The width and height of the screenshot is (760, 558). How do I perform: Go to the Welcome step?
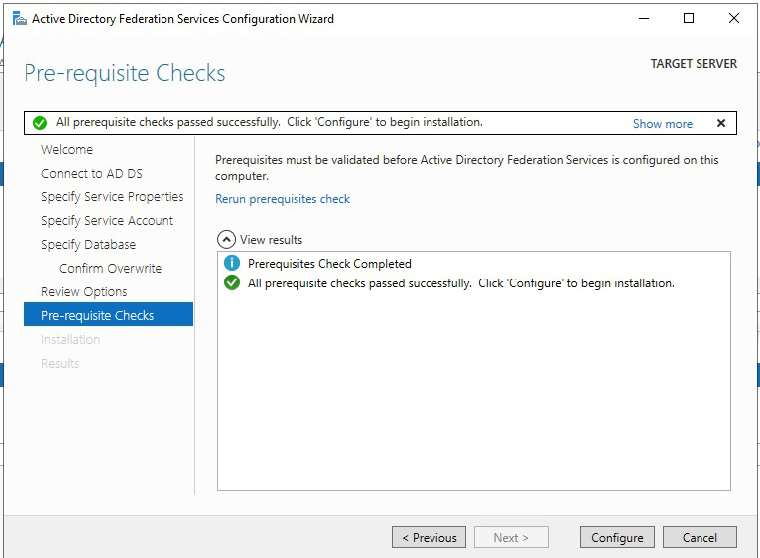click(67, 149)
